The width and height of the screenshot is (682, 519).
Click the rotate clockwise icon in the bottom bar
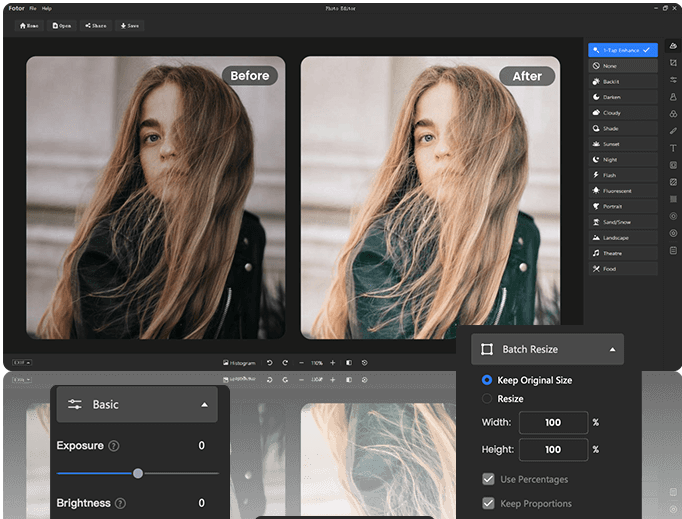pyautogui.click(x=285, y=362)
